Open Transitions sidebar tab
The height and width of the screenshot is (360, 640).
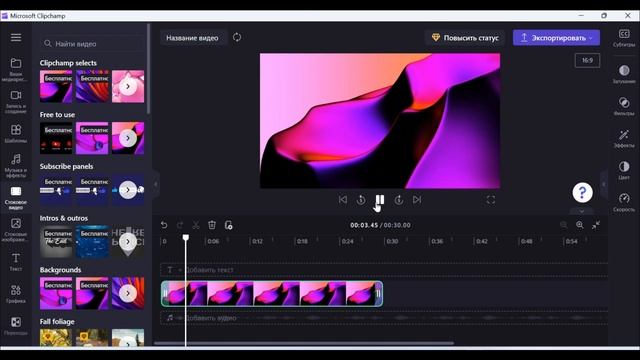(x=16, y=326)
